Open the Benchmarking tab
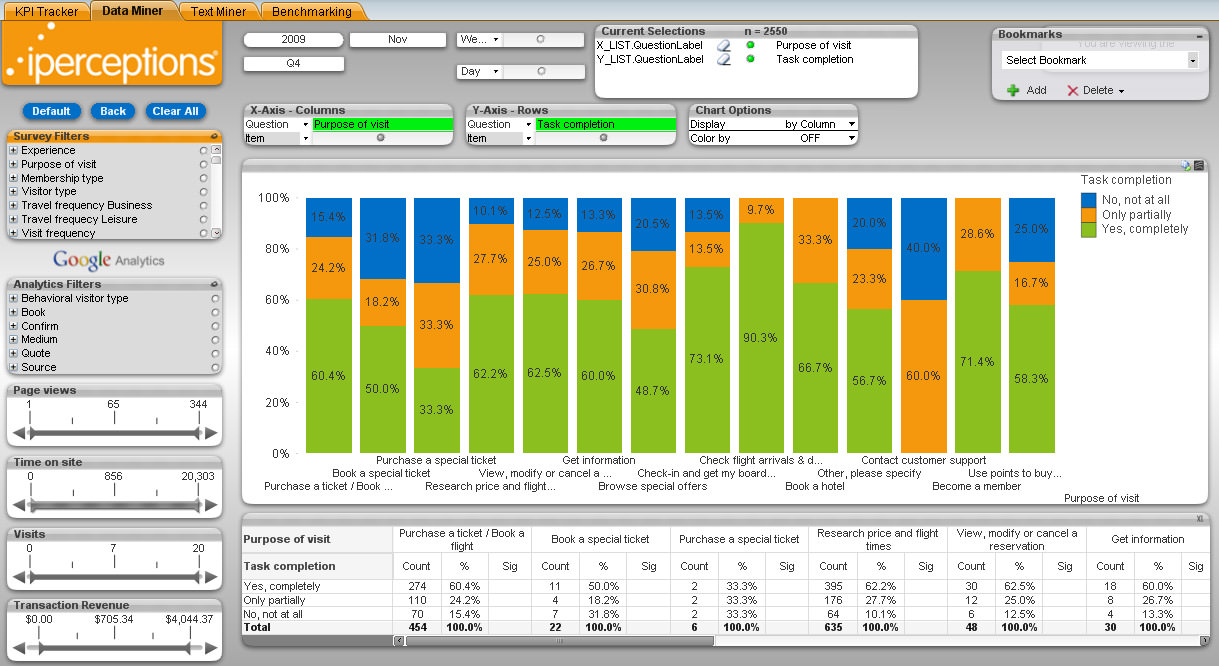1219x666 pixels. (x=311, y=12)
